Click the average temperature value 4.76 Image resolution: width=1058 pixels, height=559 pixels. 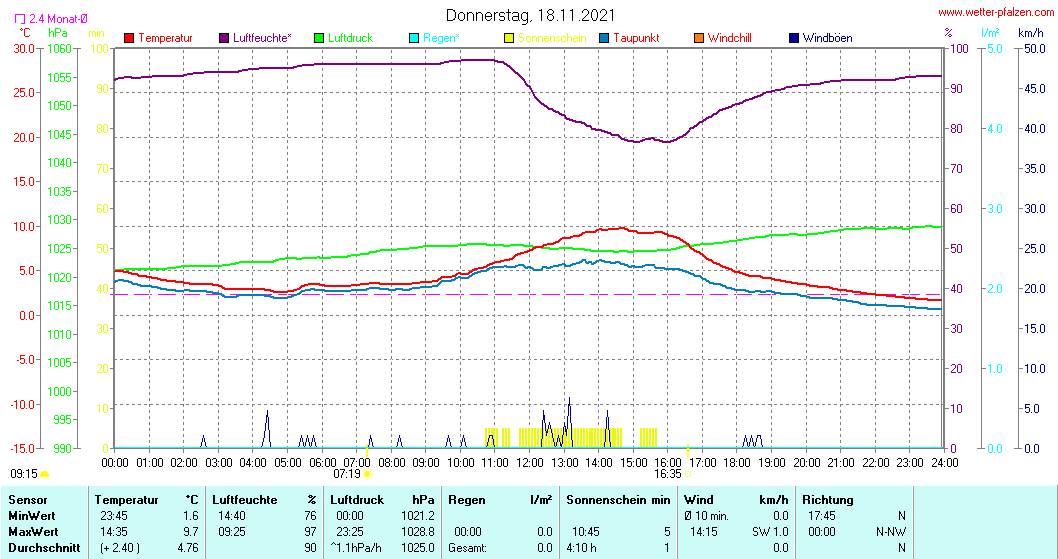(188, 548)
